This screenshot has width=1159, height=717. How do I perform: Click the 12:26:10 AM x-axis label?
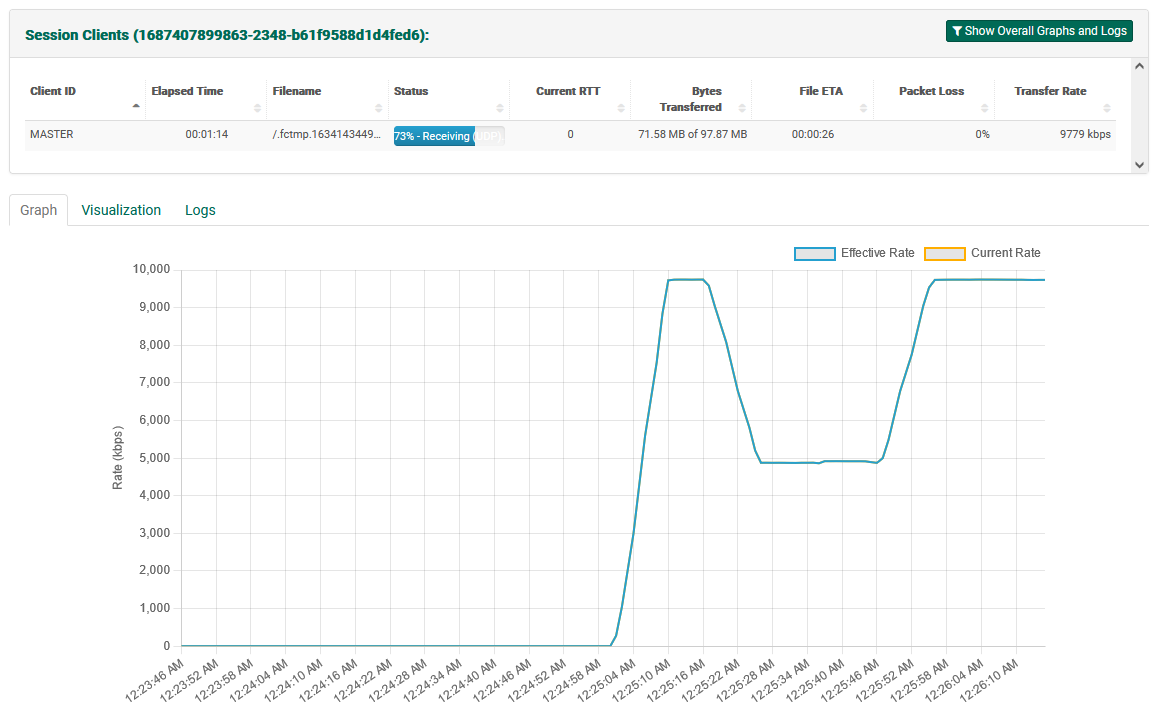pyautogui.click(x=988, y=681)
